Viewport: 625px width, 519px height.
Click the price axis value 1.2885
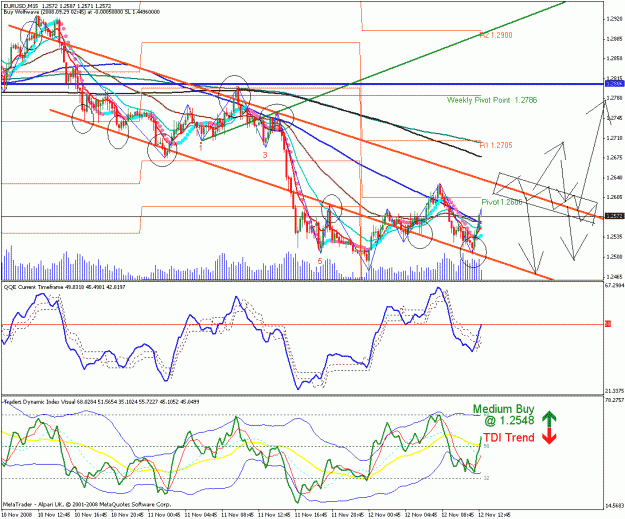tap(613, 39)
